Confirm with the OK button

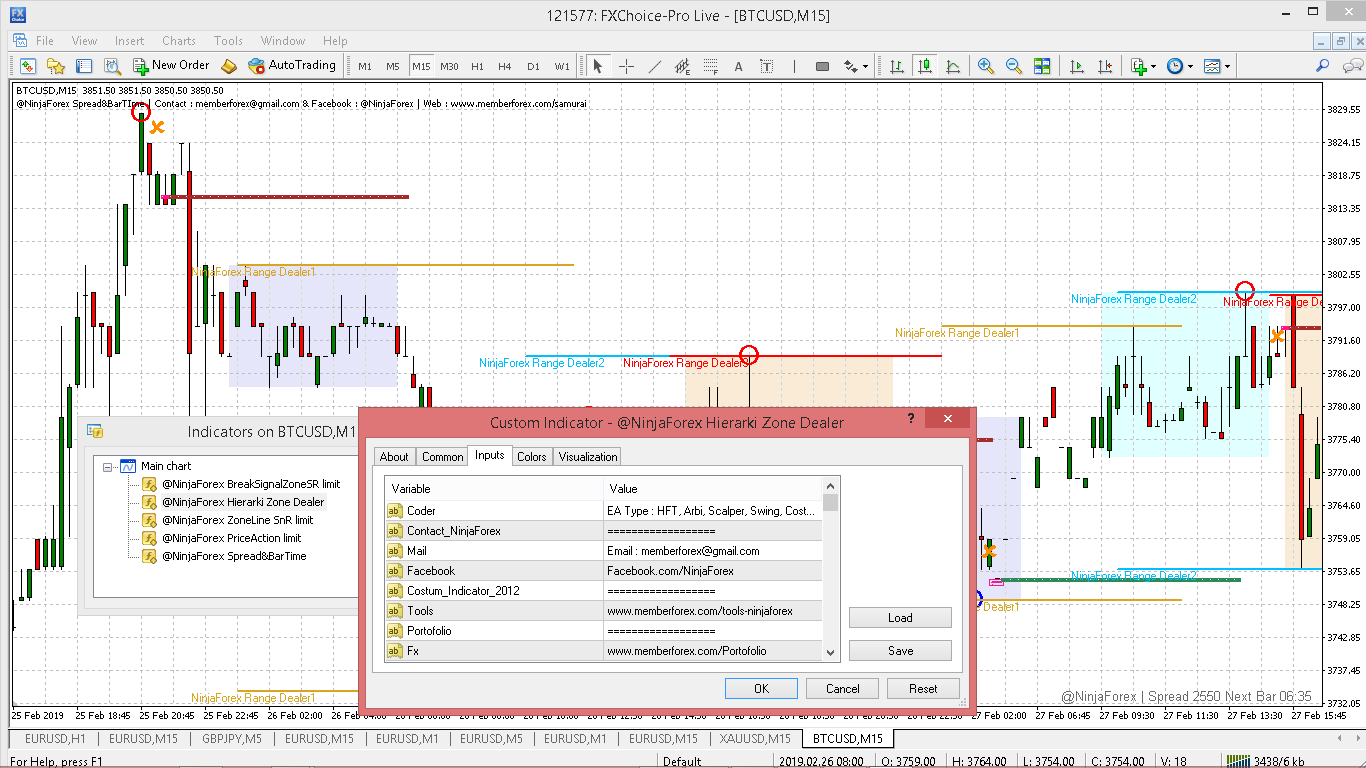coord(761,688)
